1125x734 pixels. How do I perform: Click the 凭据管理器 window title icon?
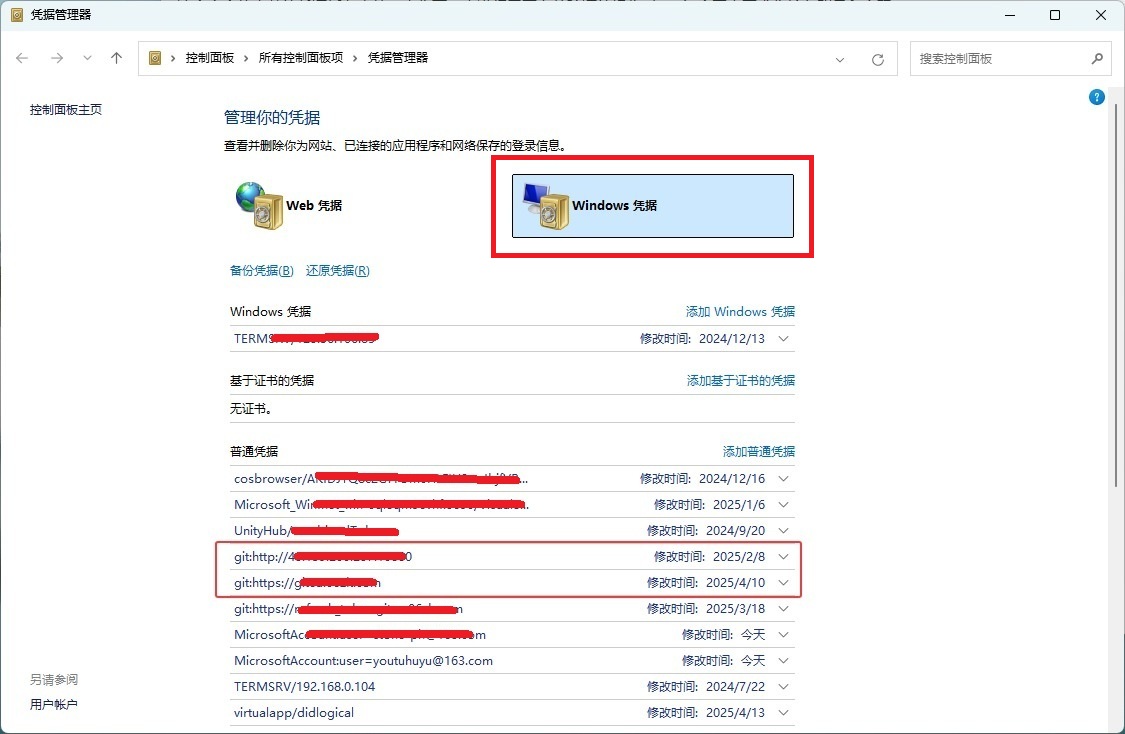point(17,14)
